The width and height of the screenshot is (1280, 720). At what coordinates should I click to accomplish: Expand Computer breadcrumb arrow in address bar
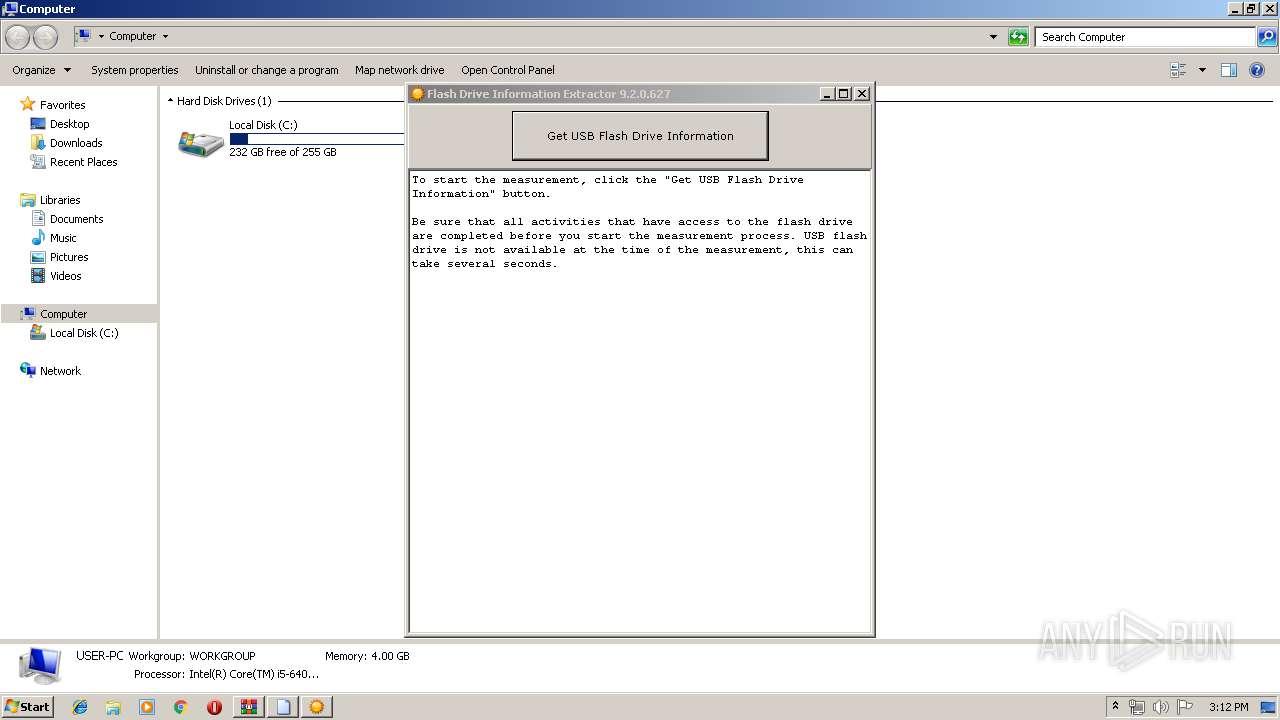(165, 37)
